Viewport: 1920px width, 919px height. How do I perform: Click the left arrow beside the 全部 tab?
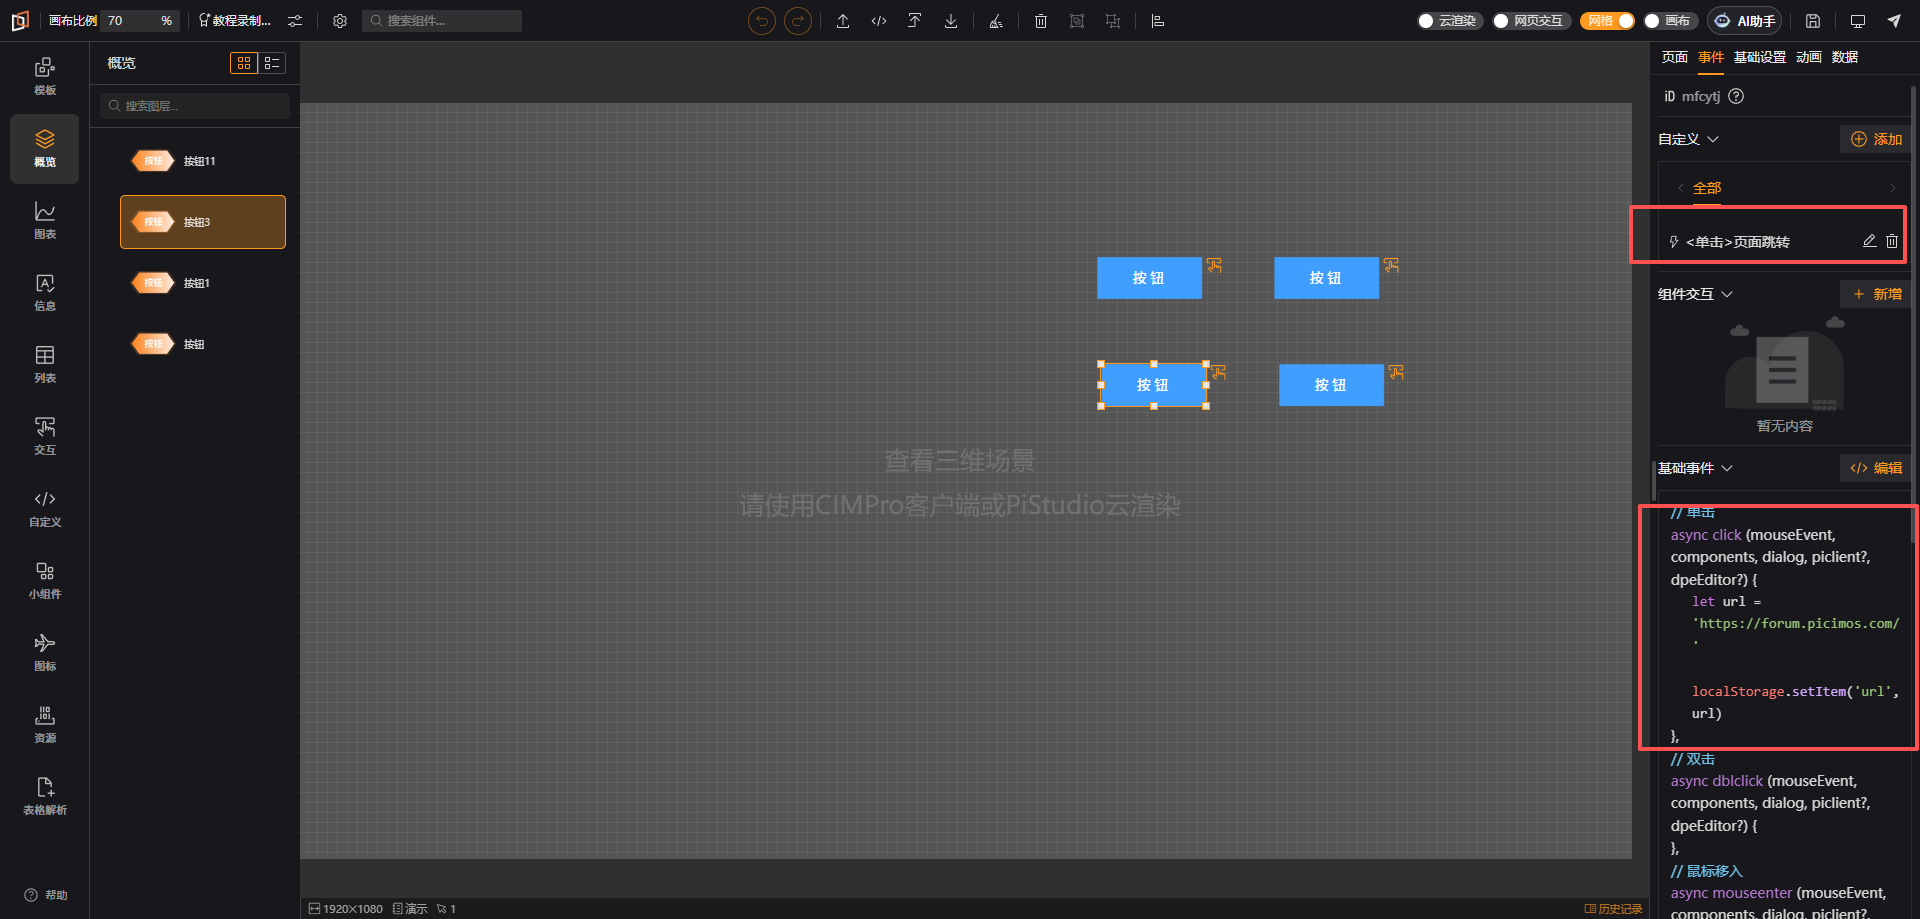(x=1681, y=188)
